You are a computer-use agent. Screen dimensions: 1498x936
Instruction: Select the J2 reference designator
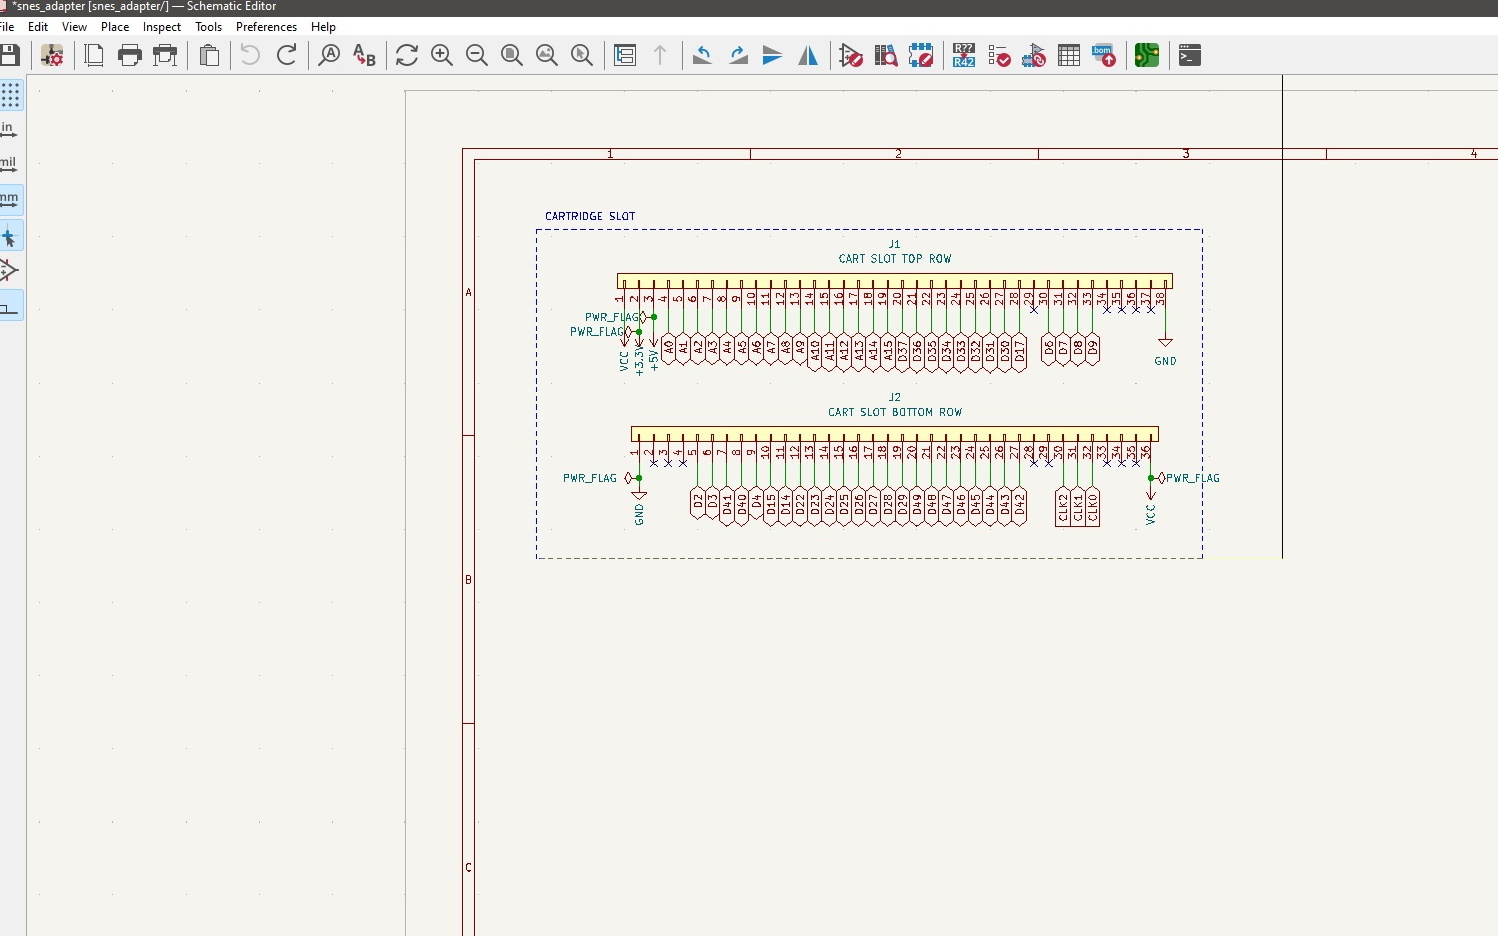(894, 397)
